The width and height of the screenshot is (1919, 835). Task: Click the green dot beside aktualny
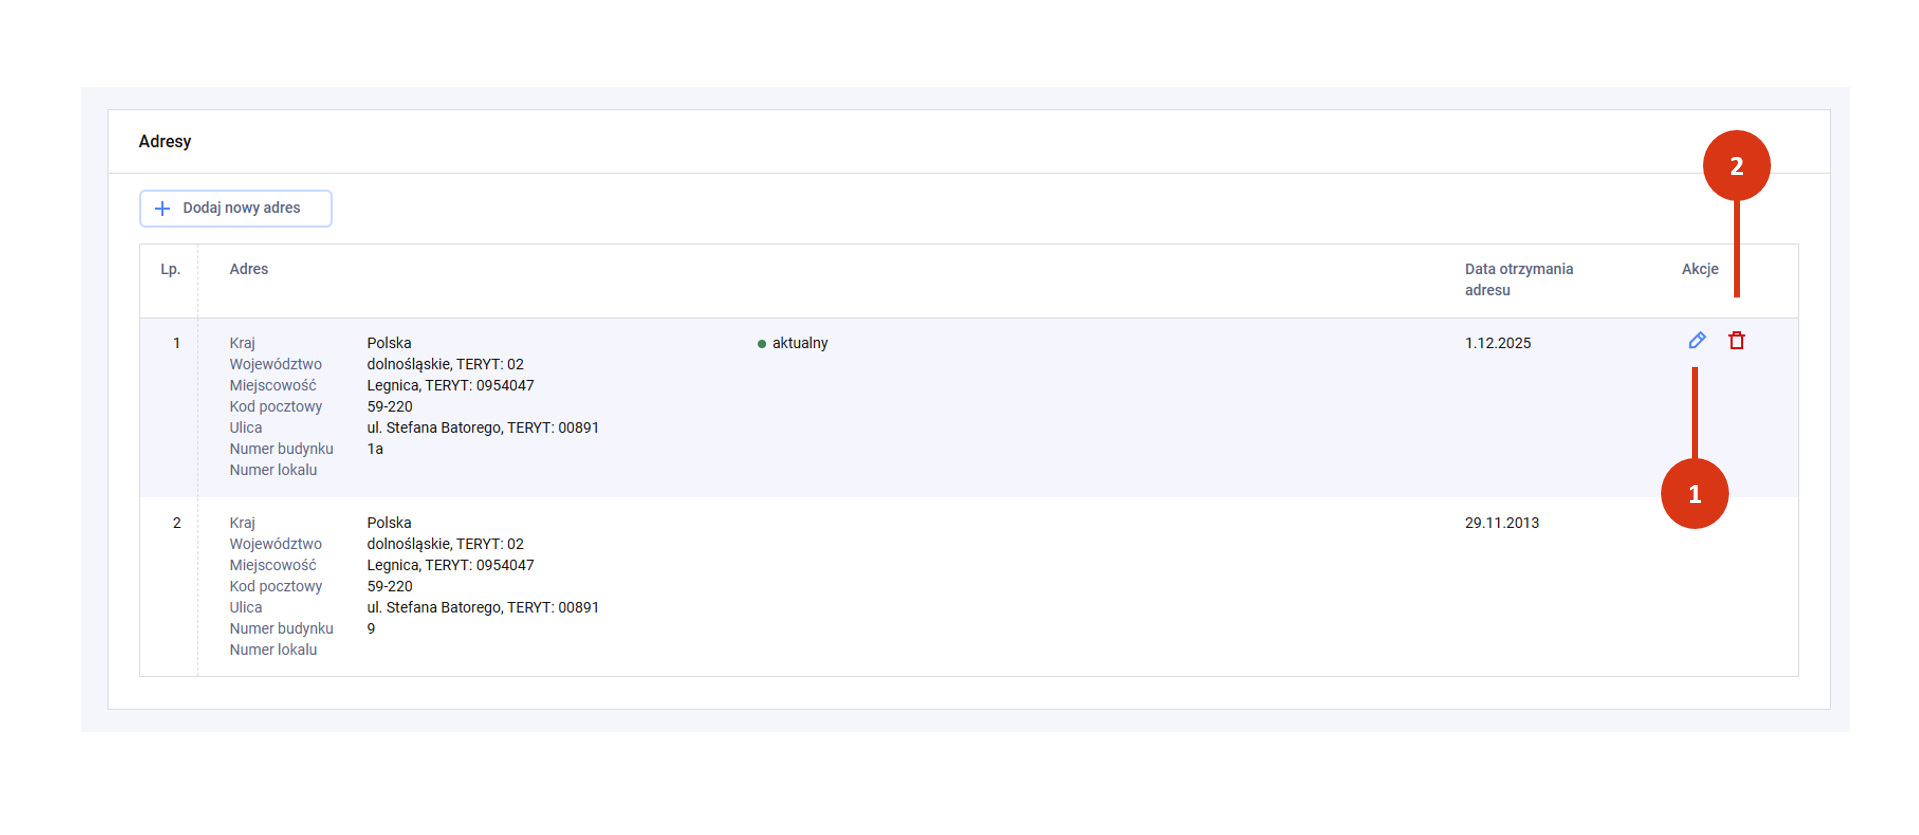pyautogui.click(x=762, y=344)
